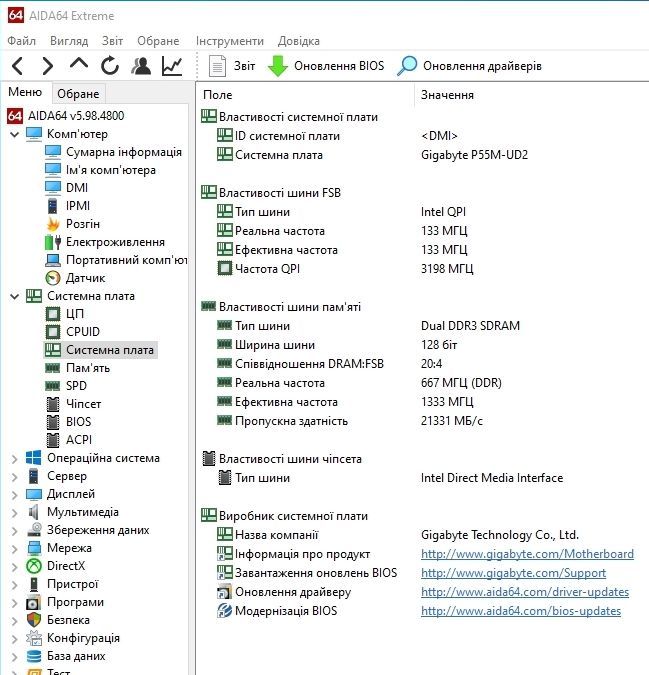Viewport: 649px width, 675px height.
Task: Click the Операційна система Windows icon
Action: [34, 458]
